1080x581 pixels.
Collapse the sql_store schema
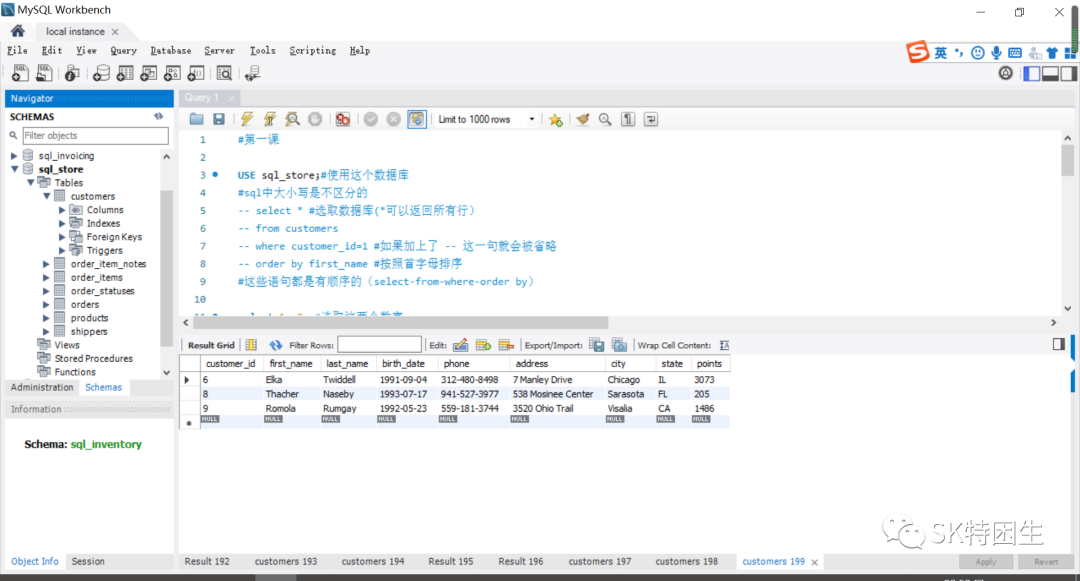point(14,169)
